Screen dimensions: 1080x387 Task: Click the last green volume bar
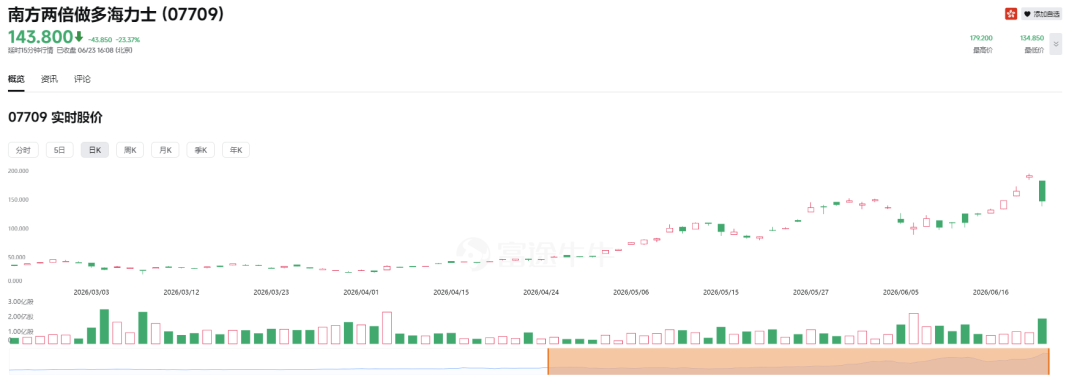[1042, 331]
